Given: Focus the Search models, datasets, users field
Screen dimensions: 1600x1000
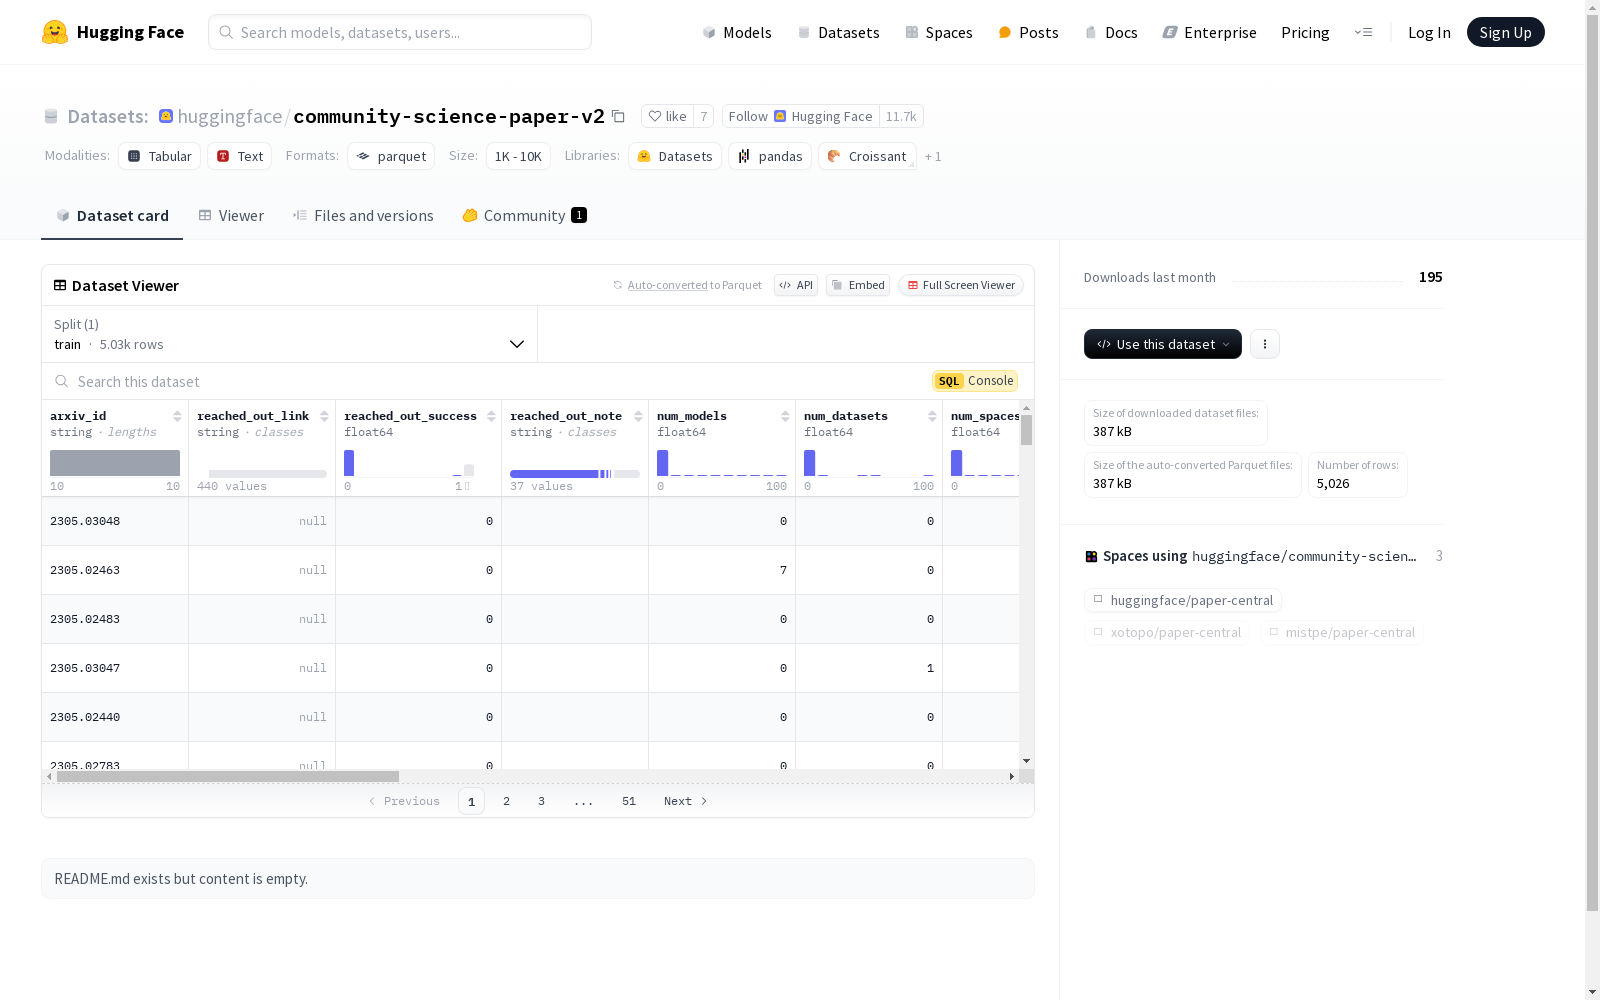Looking at the screenshot, I should 400,32.
